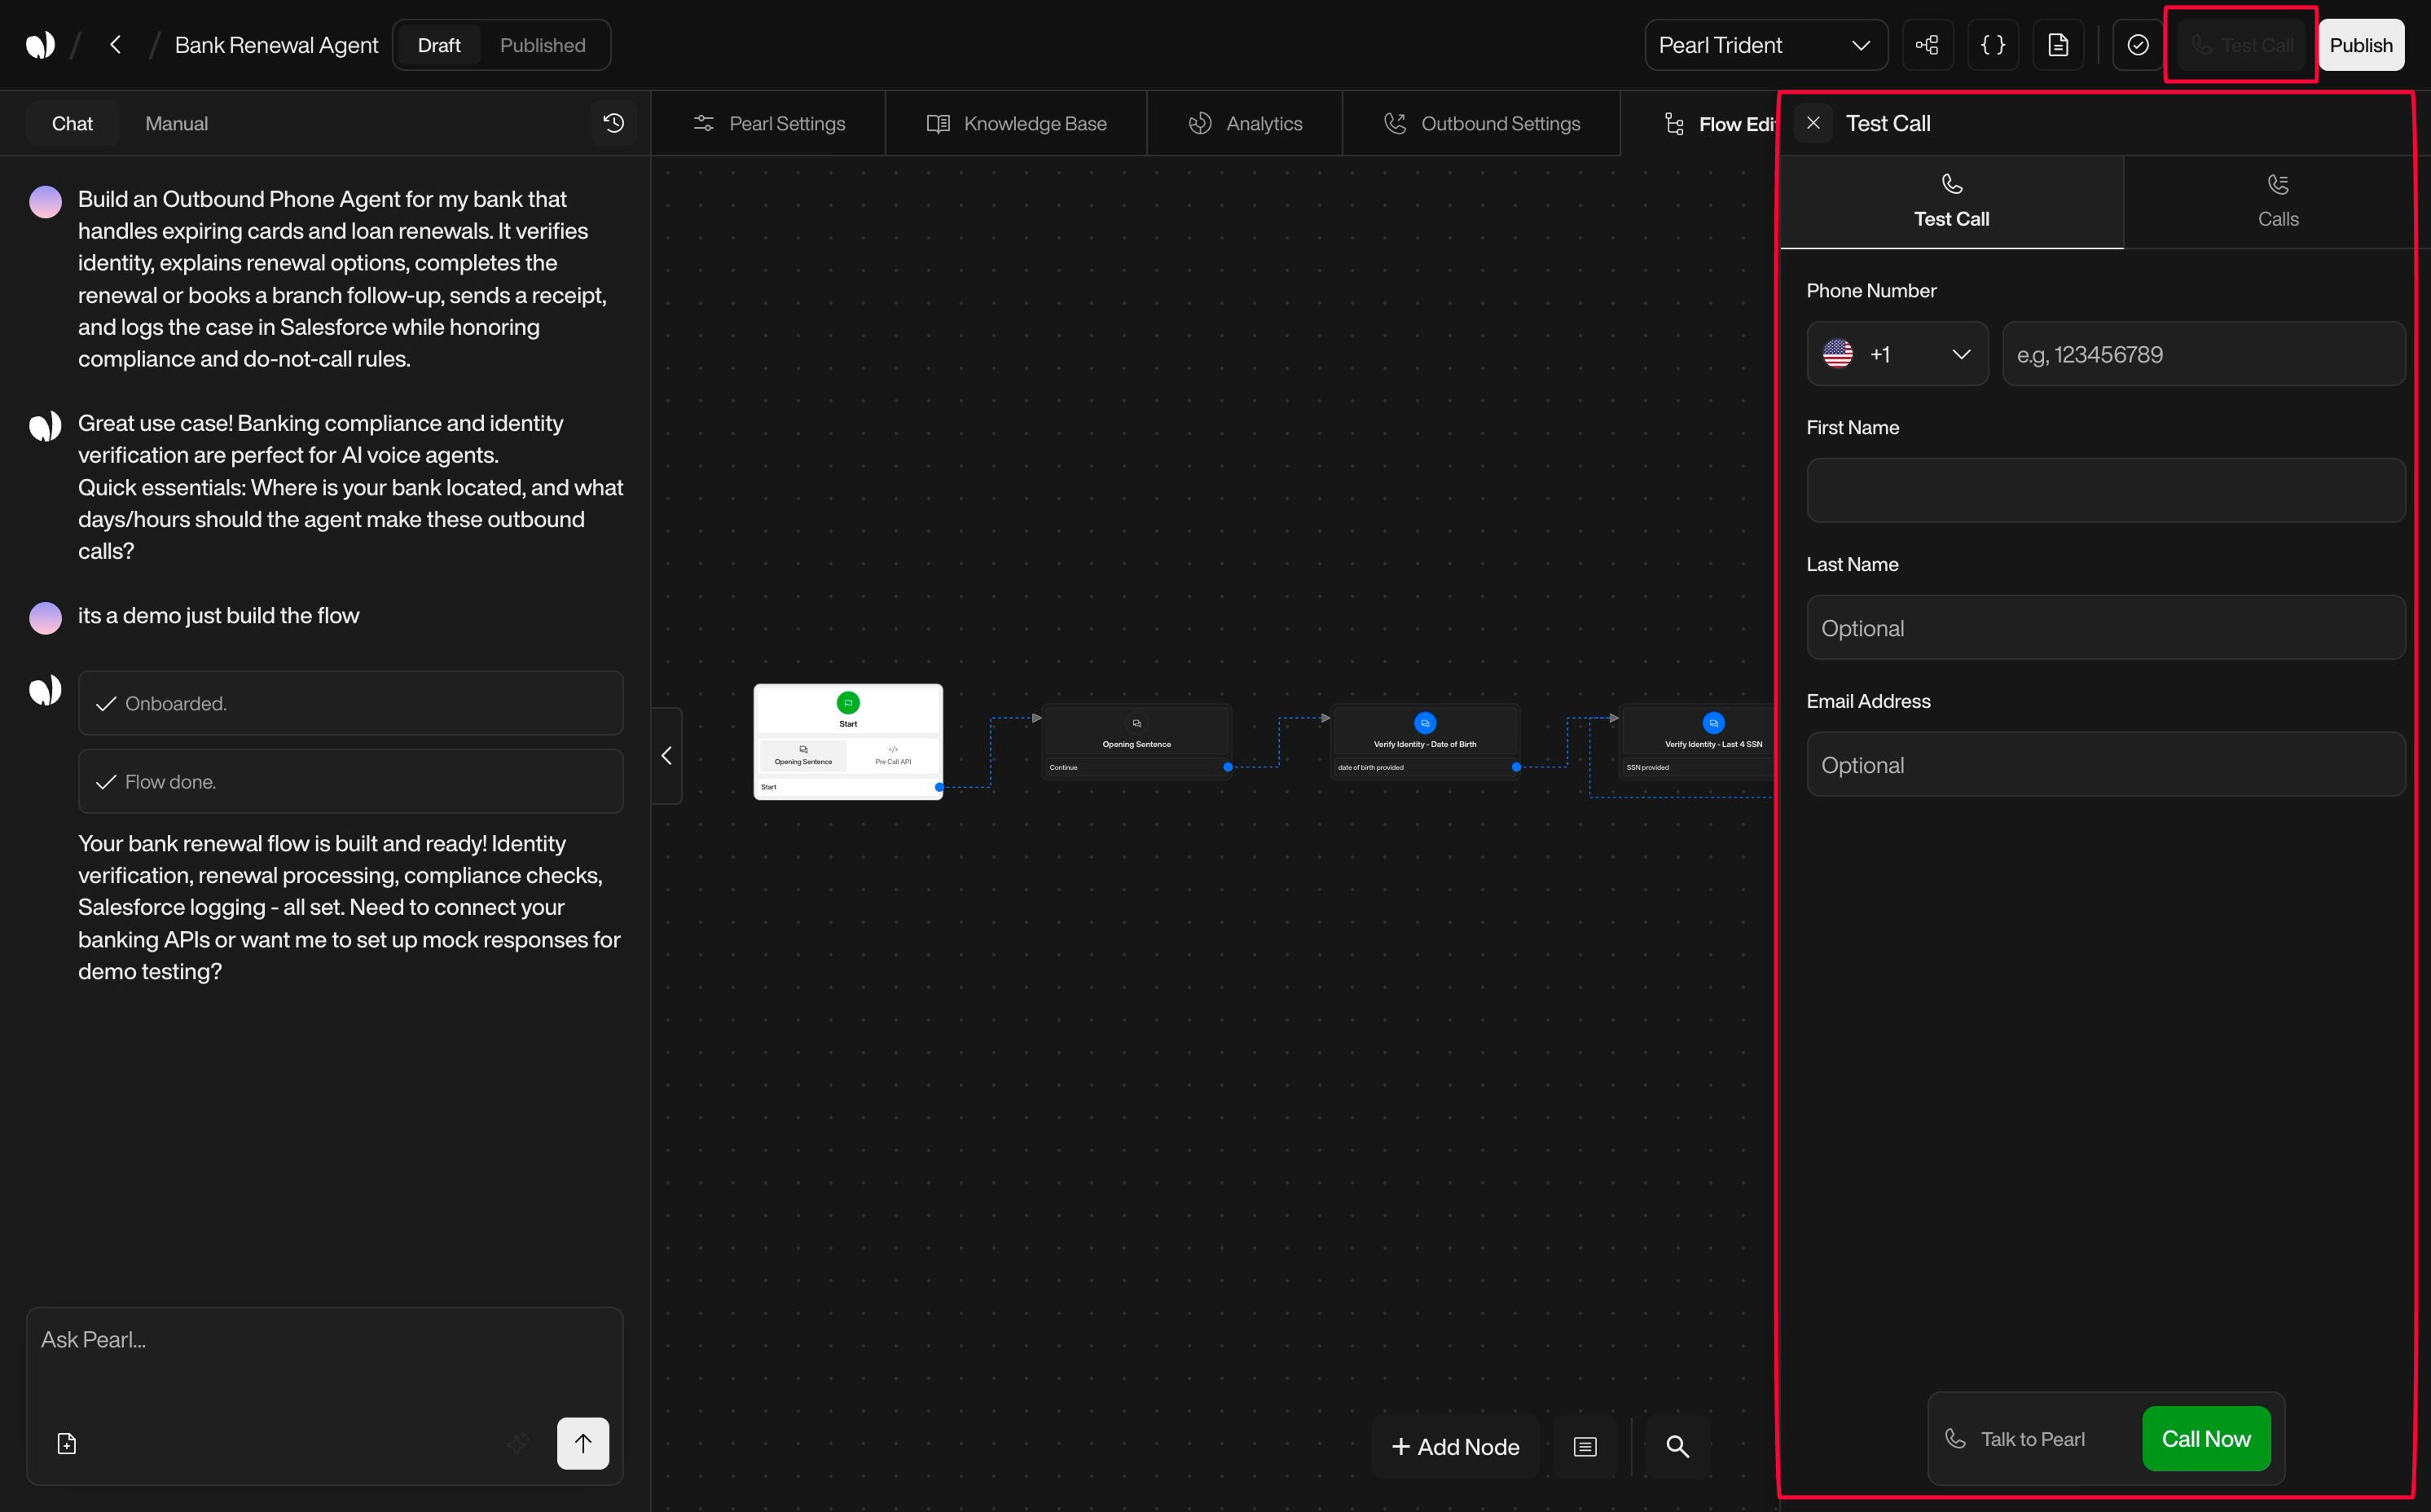Click the attach file icon in chat box
This screenshot has width=2431, height=1512.
click(66, 1443)
